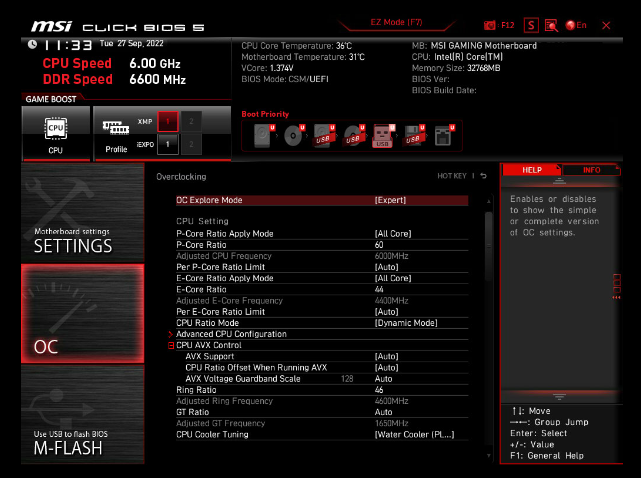Click Adjusted GT Frequency 1650MHz row
Viewport: 641px width, 478px height.
[322, 424]
